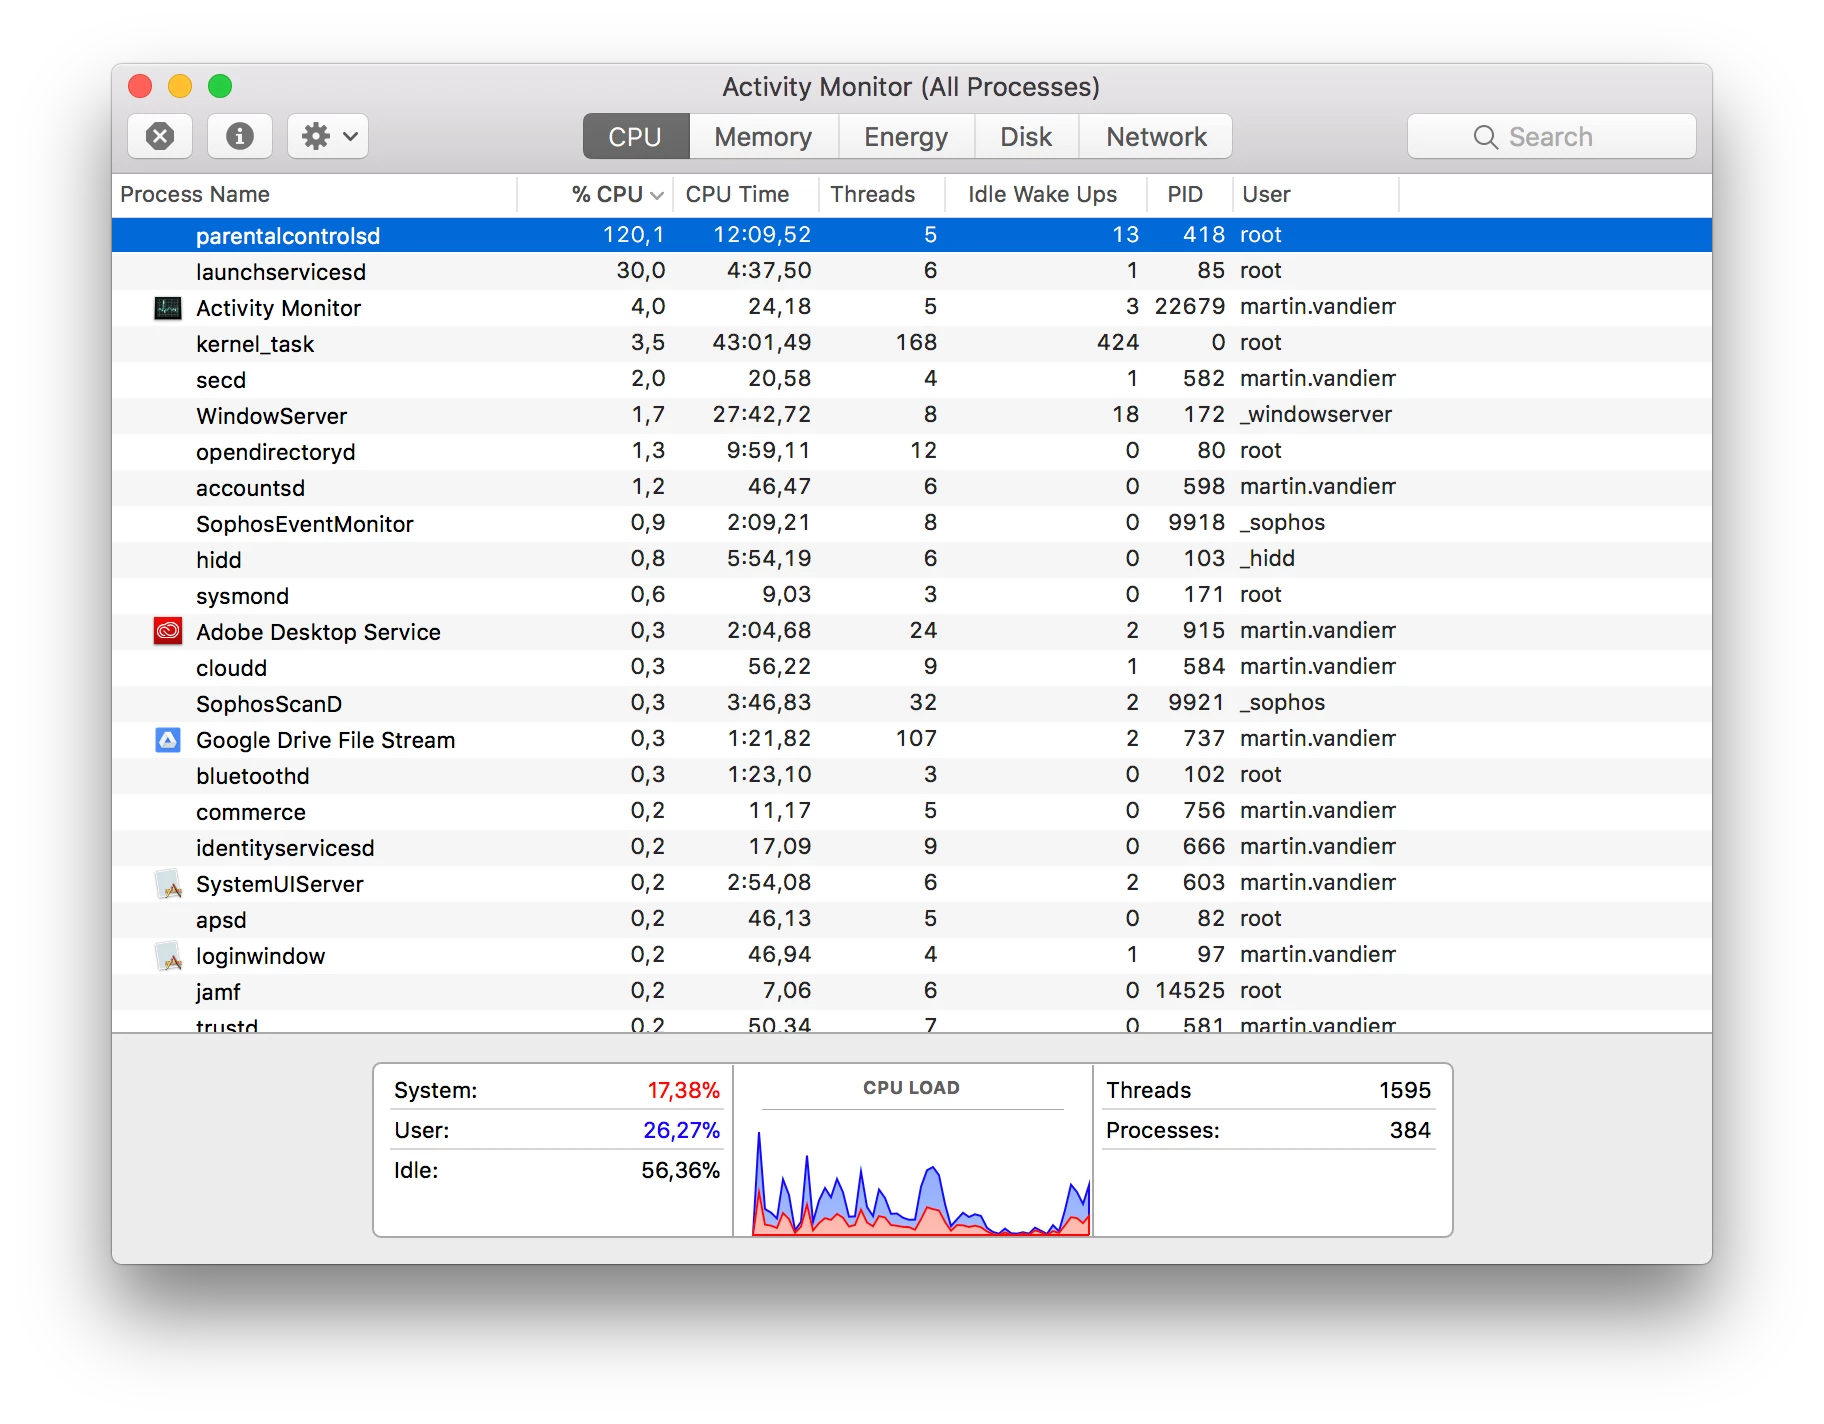Select the parentalcontrolsd process row
This screenshot has width=1824, height=1424.
[912, 235]
